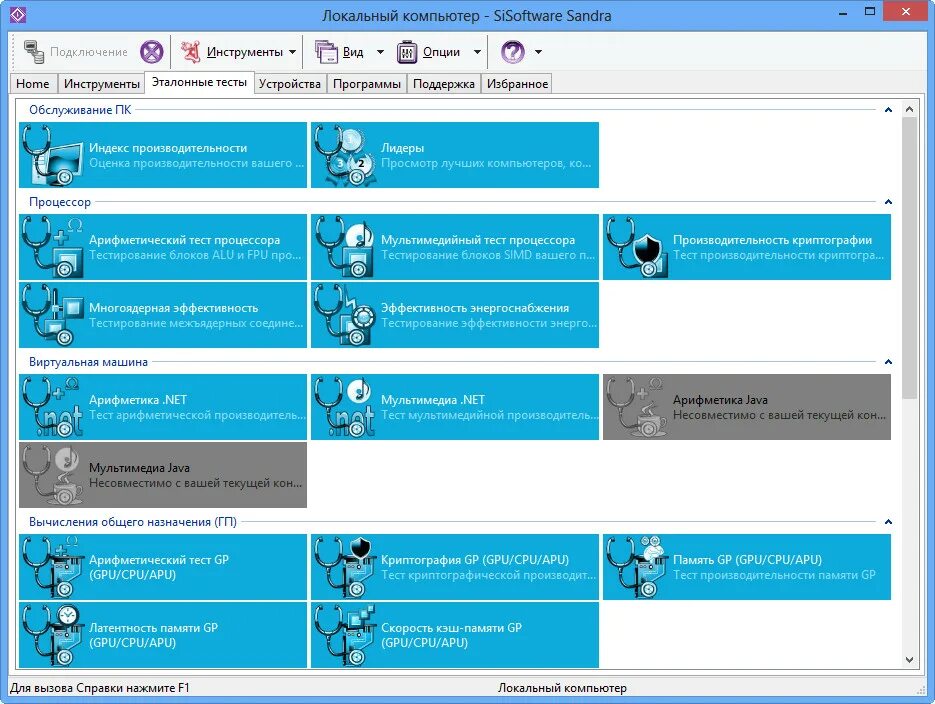
Task: Click the Вид windows icon
Action: coord(326,52)
